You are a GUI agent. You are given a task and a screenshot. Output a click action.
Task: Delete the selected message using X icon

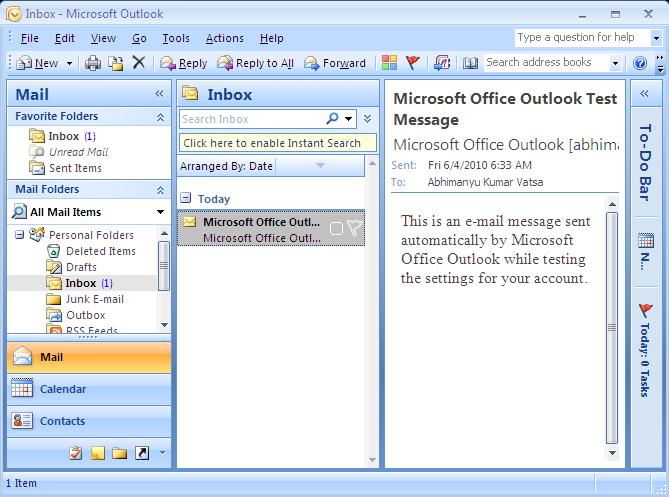[139, 63]
